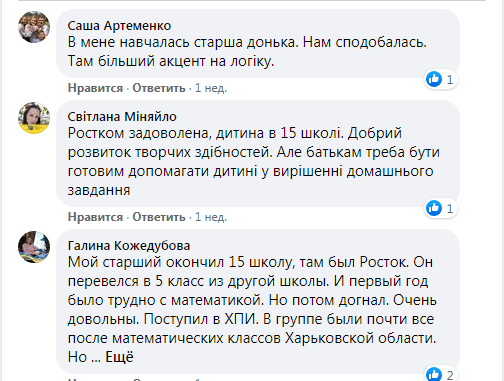Reply to Саша Артеменко's comment via Ответить
This screenshot has height=381, width=504.
159,88
